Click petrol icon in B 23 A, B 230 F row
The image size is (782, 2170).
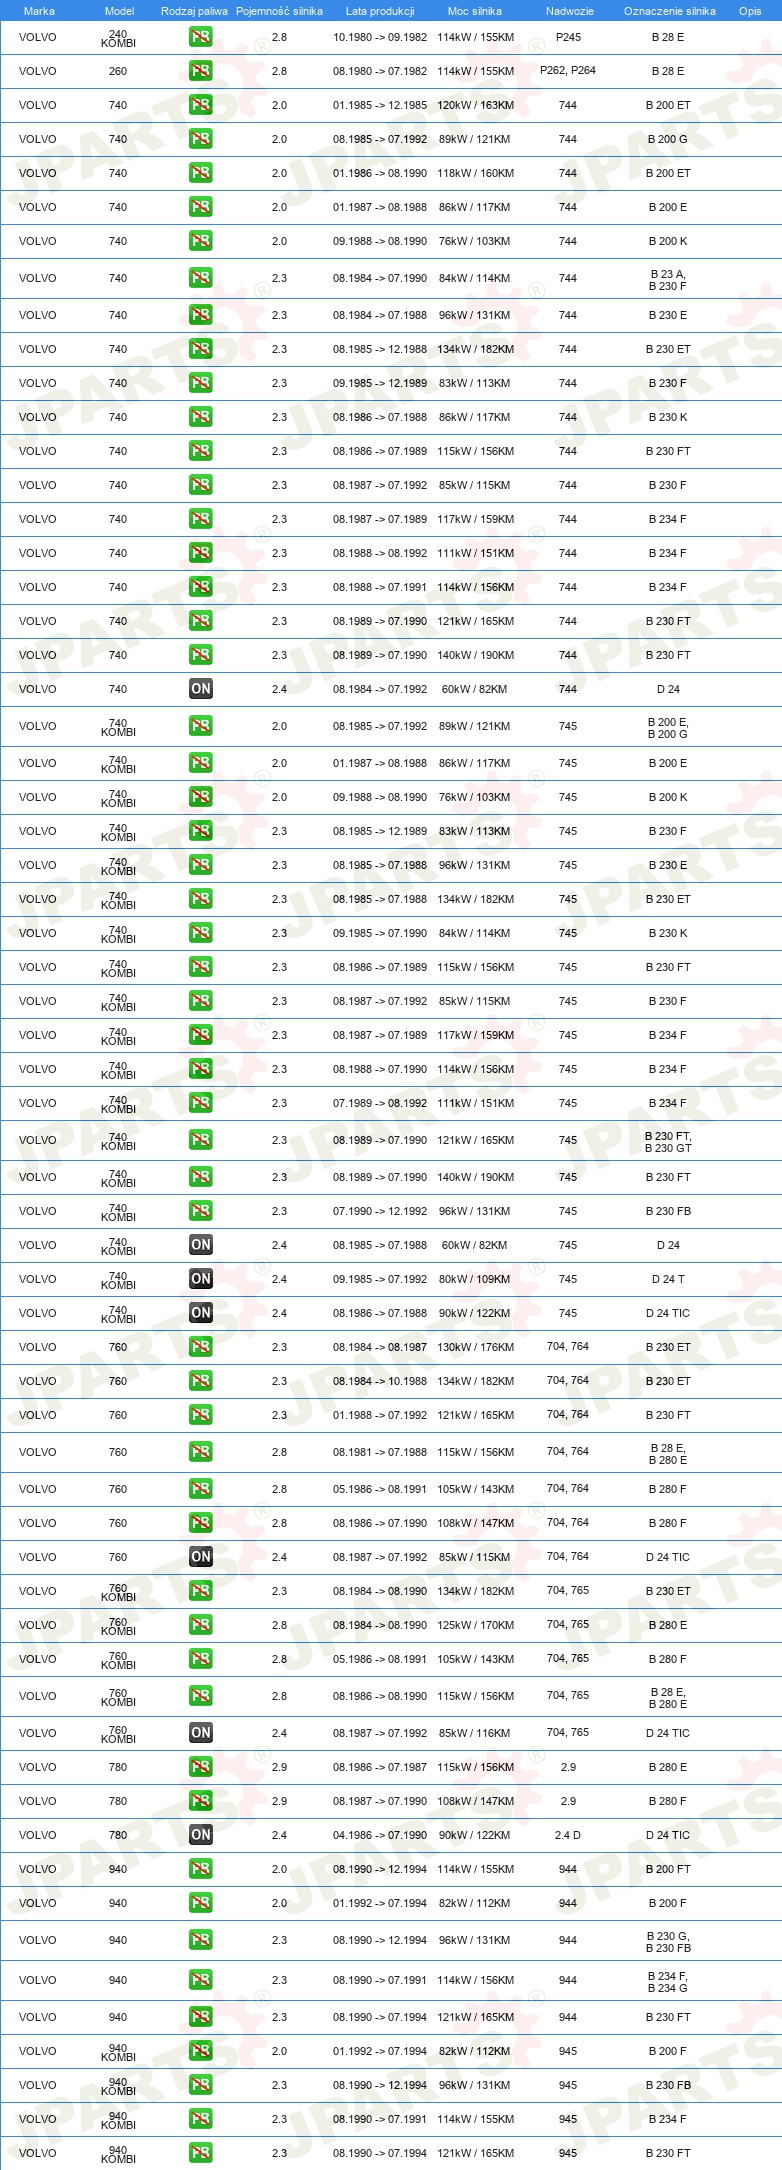click(x=201, y=278)
